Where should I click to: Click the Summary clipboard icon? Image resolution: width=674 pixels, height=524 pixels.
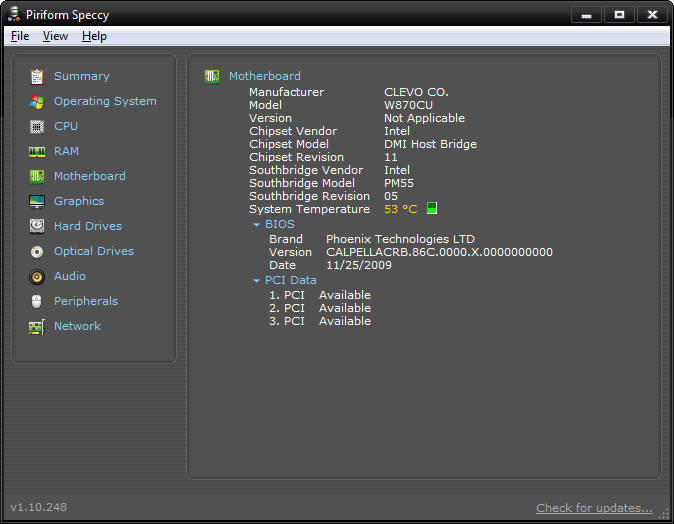pos(37,77)
